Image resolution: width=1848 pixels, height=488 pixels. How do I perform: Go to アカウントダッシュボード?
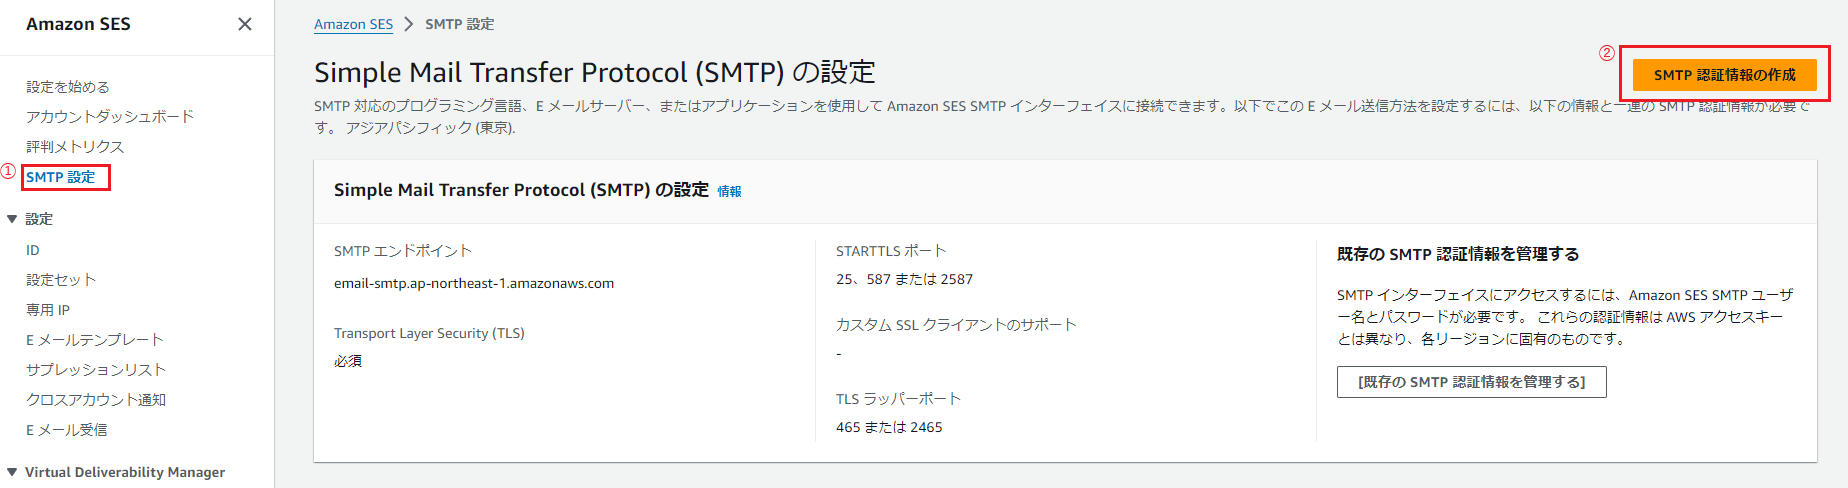click(x=110, y=117)
